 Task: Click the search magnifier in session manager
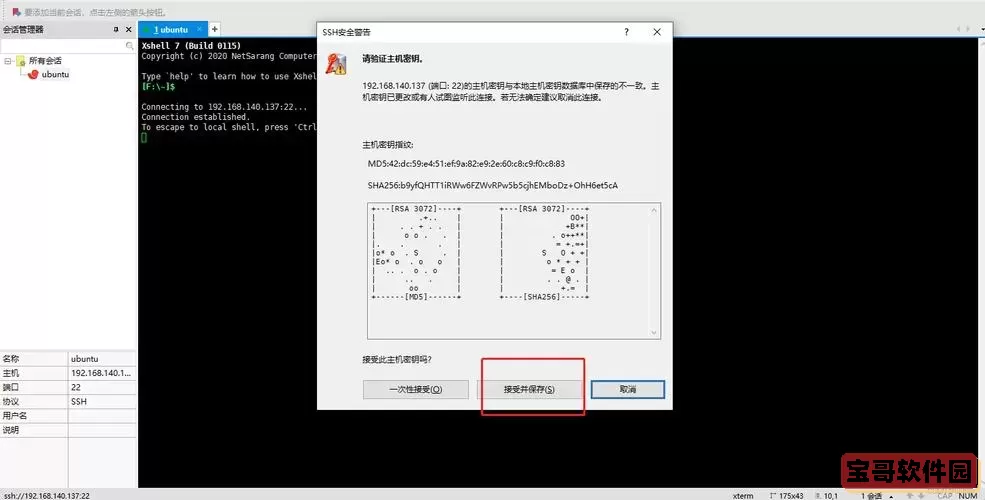click(129, 46)
